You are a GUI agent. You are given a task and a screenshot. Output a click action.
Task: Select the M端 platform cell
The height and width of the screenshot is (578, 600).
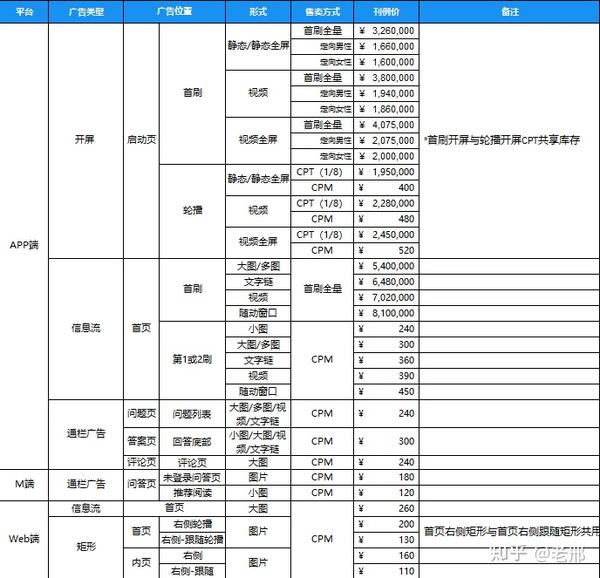(24, 485)
